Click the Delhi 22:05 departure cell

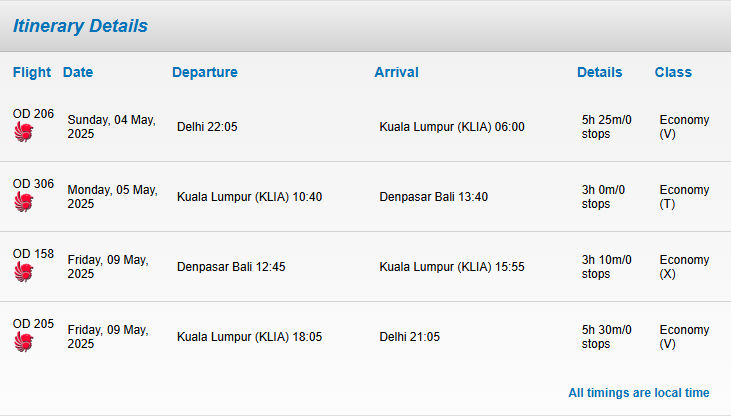207,127
